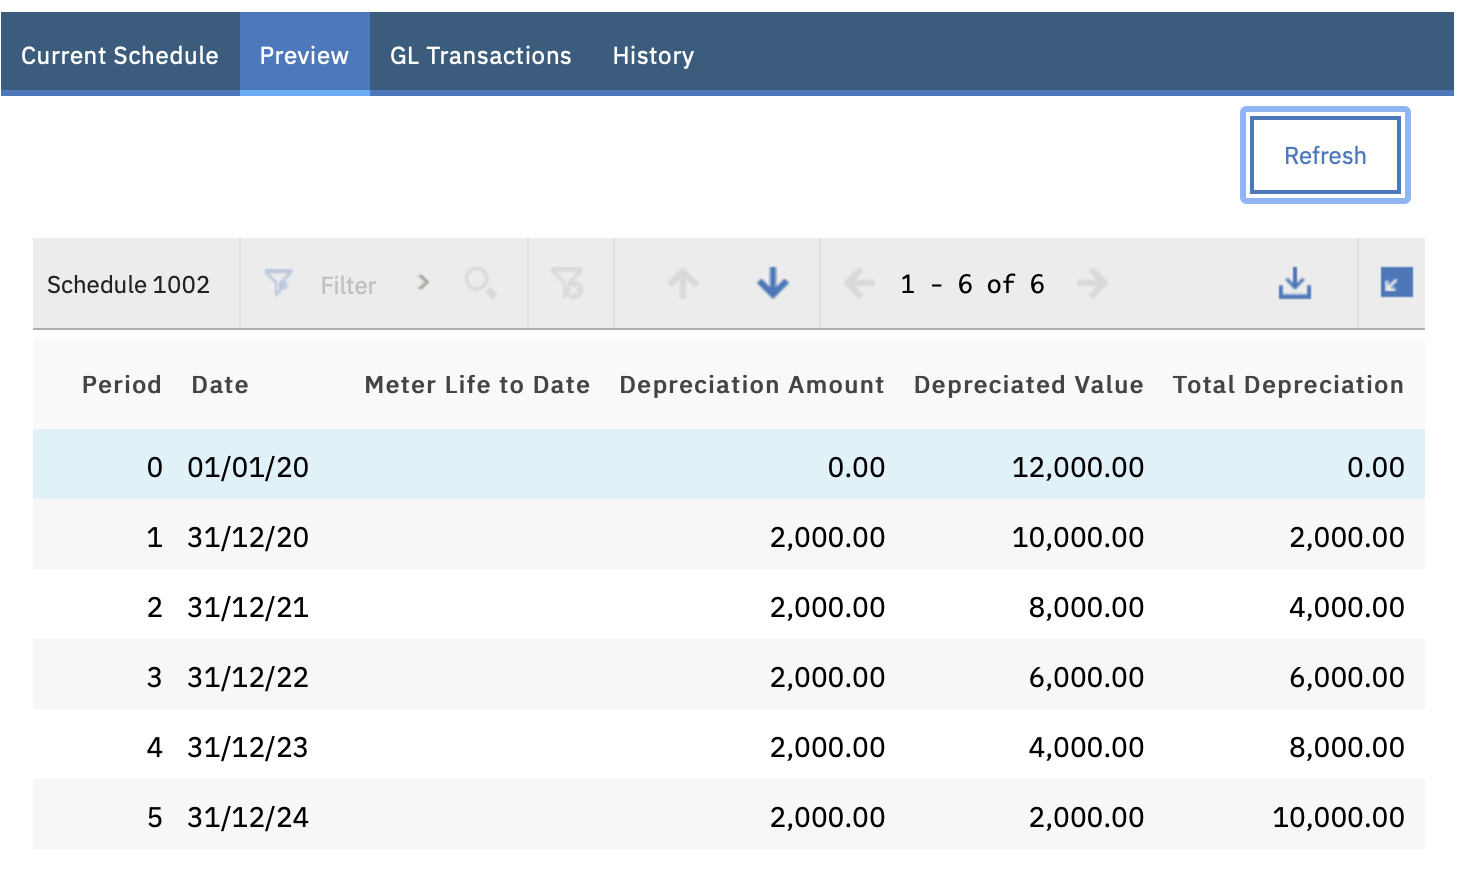Screen dimensions: 1464x890
Task: Click into the Filter text field
Action: (348, 286)
